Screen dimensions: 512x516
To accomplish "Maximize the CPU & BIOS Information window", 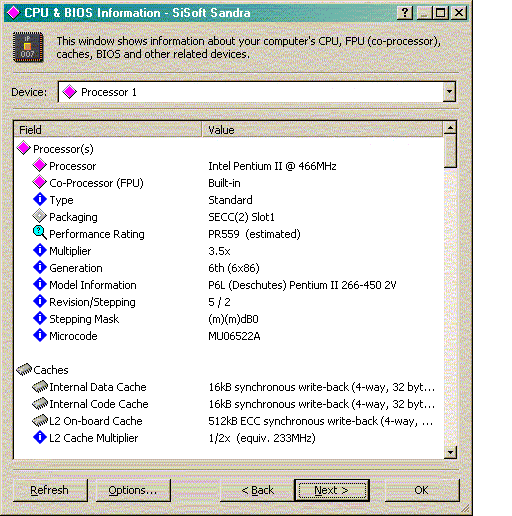I will [440, 13].
